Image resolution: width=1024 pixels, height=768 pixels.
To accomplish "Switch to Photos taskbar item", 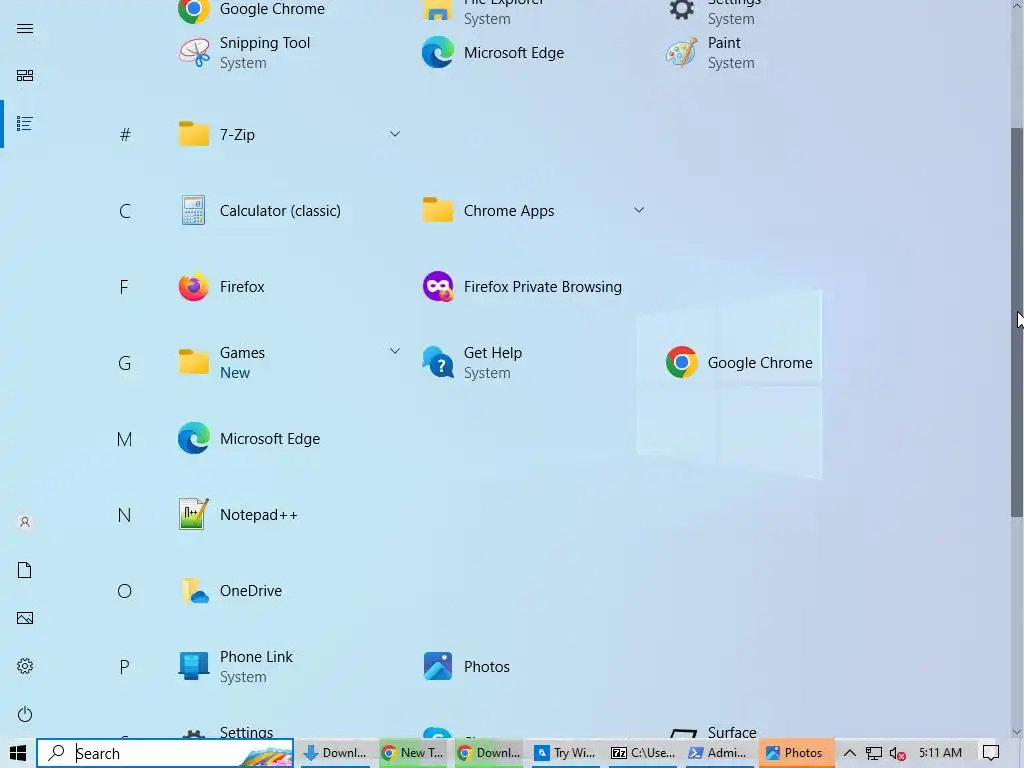I will (x=795, y=753).
